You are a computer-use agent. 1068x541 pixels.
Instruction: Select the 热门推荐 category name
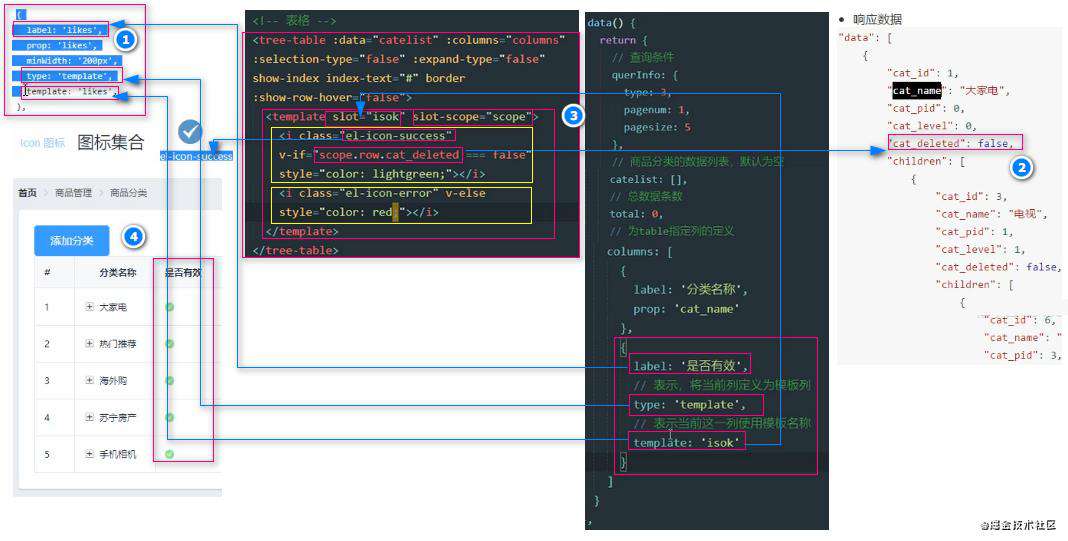[118, 344]
